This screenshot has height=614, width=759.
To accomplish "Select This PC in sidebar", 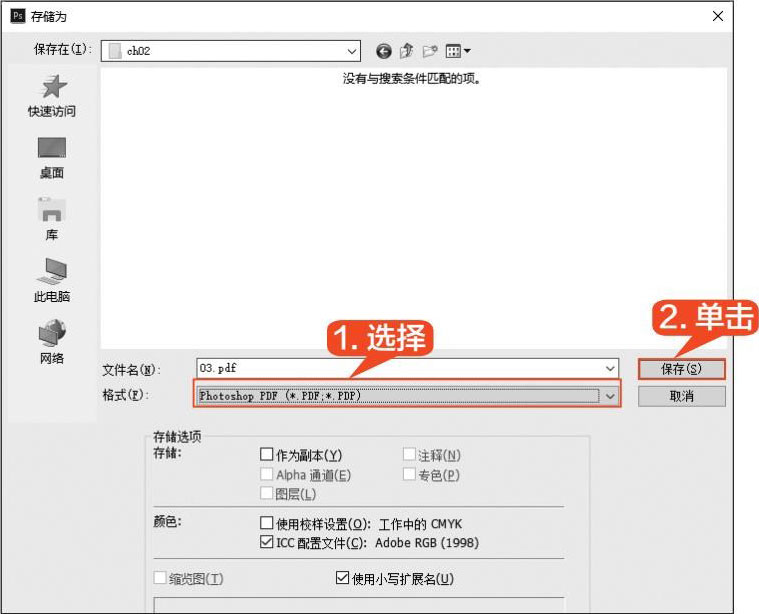I will (x=51, y=273).
